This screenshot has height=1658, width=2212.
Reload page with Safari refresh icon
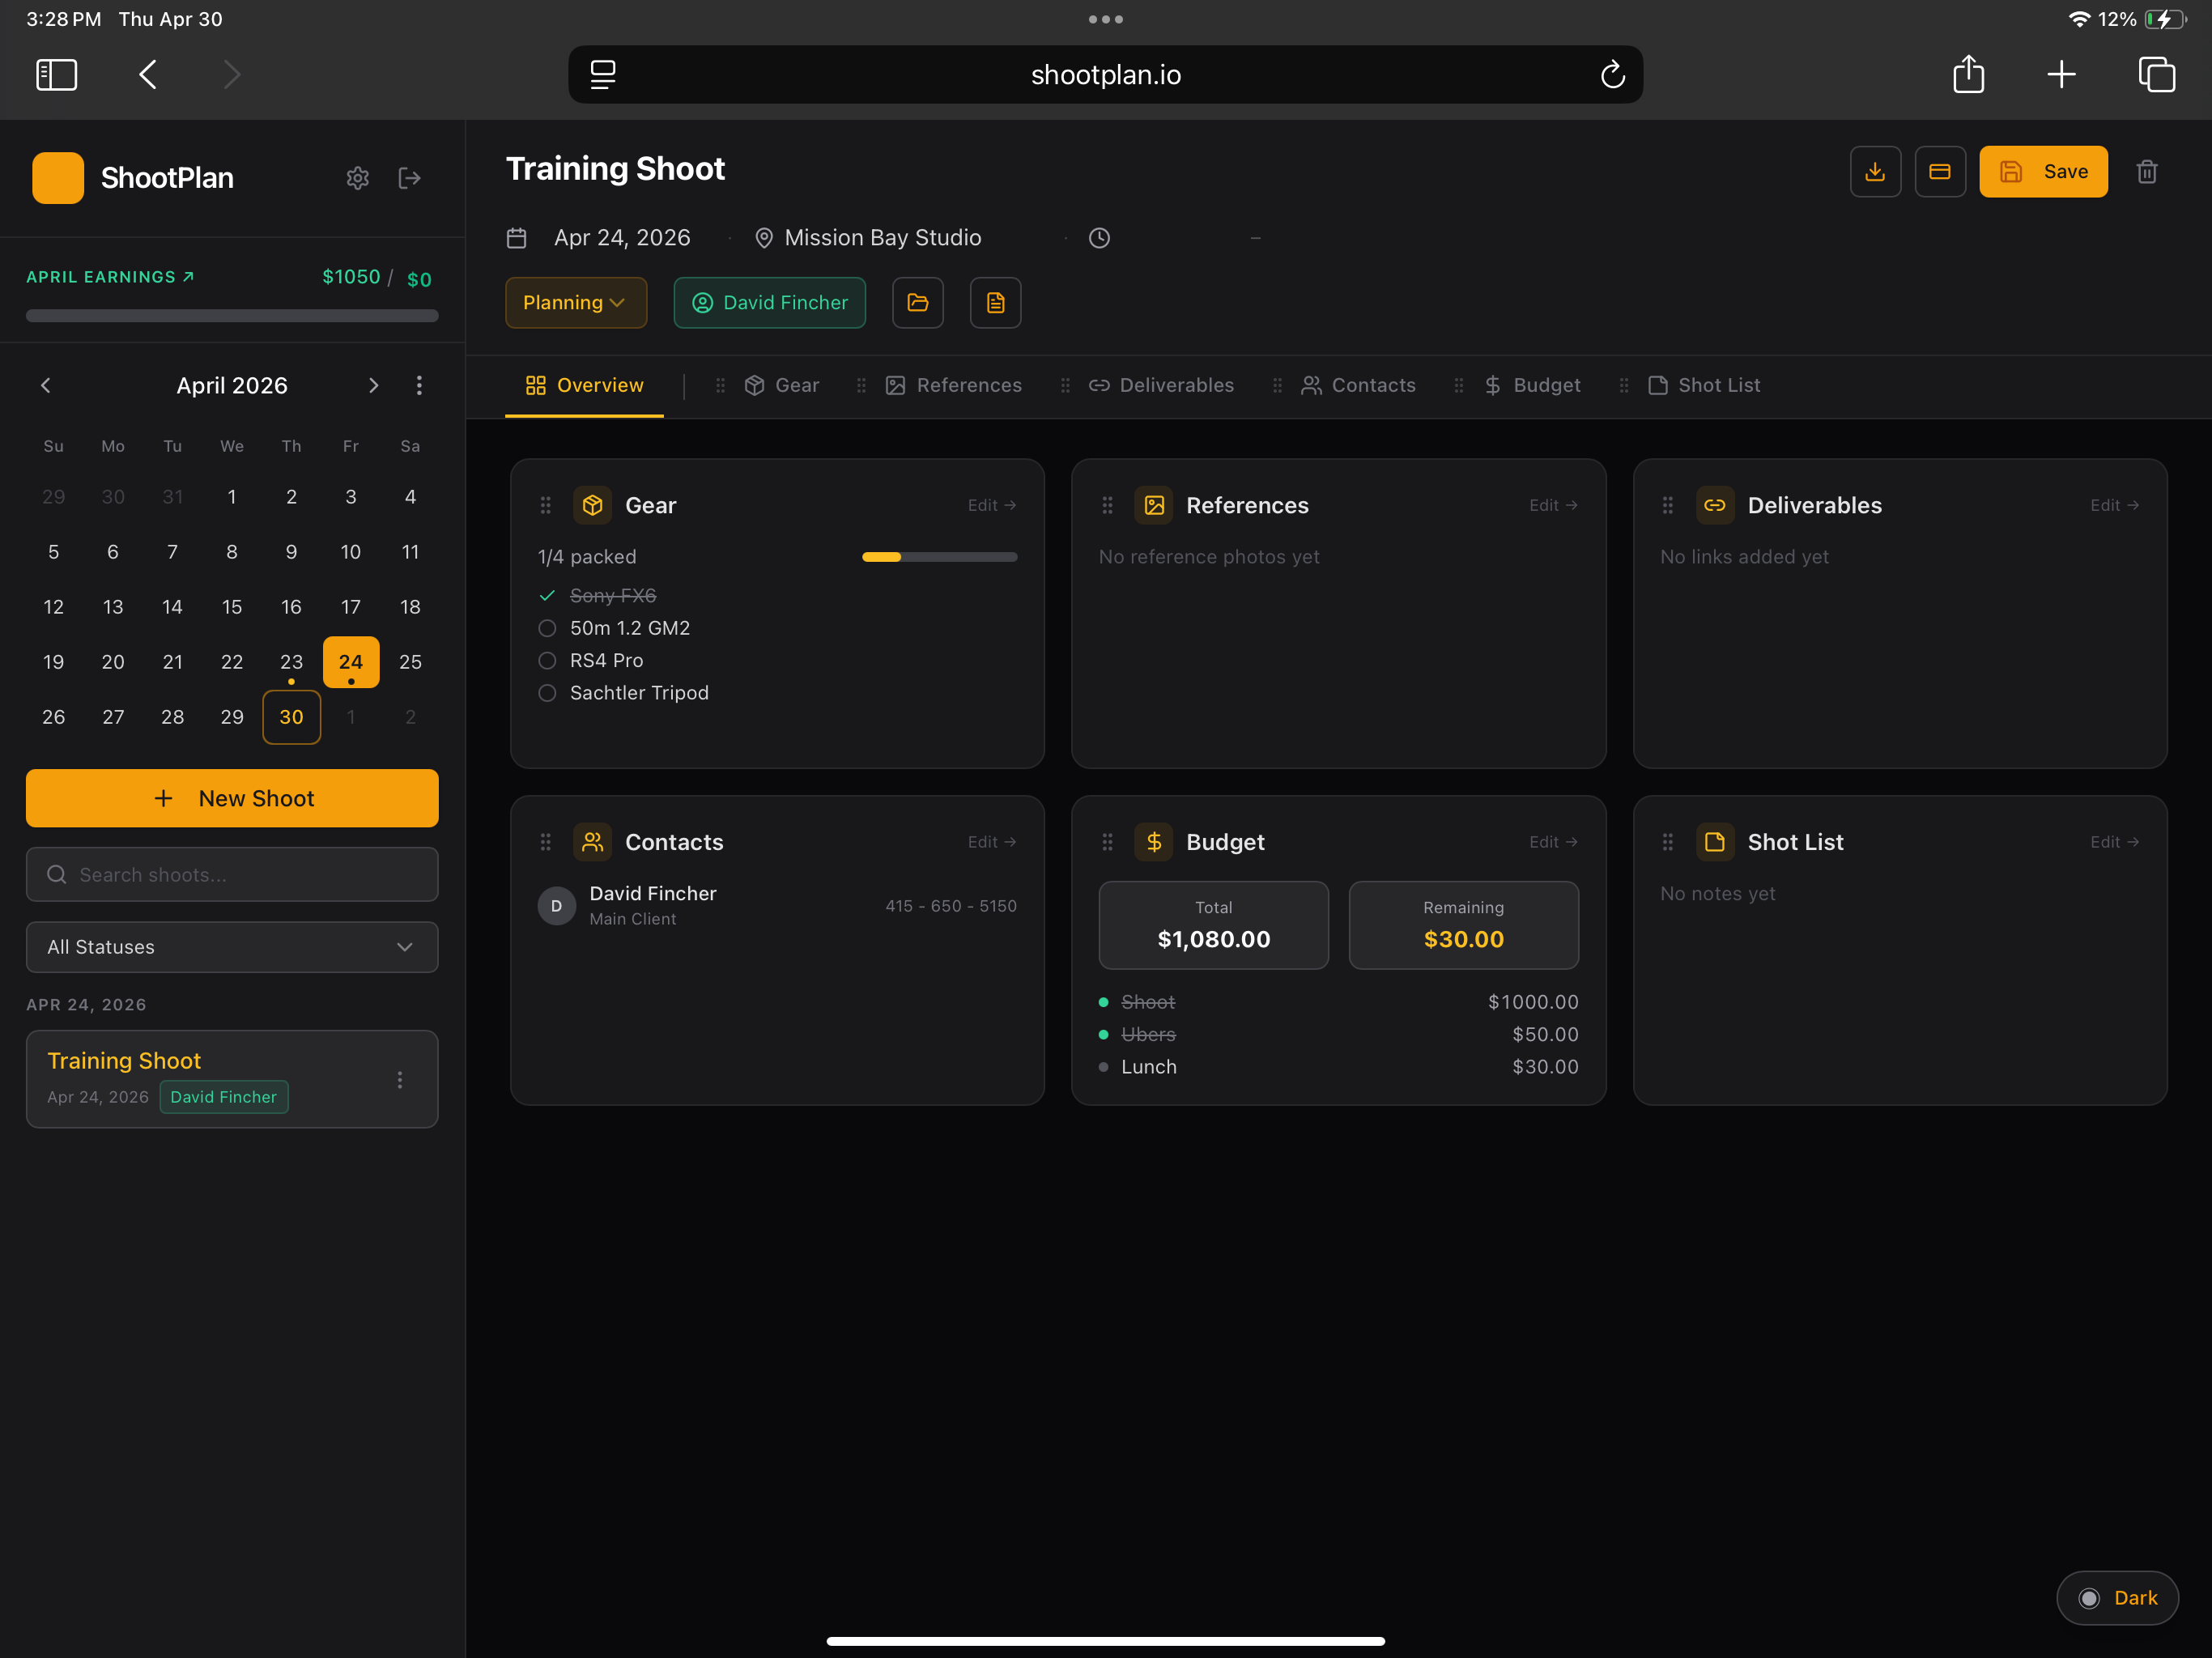click(x=1612, y=74)
